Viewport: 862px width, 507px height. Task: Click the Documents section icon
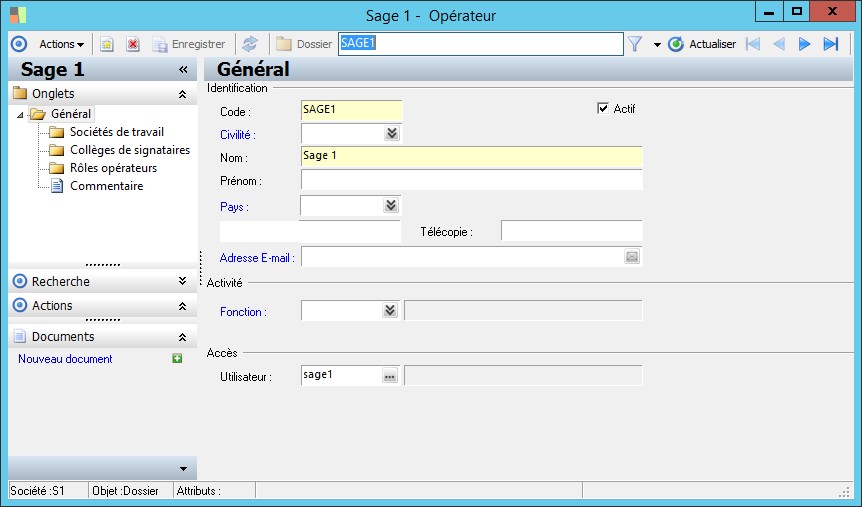pyautogui.click(x=20, y=337)
